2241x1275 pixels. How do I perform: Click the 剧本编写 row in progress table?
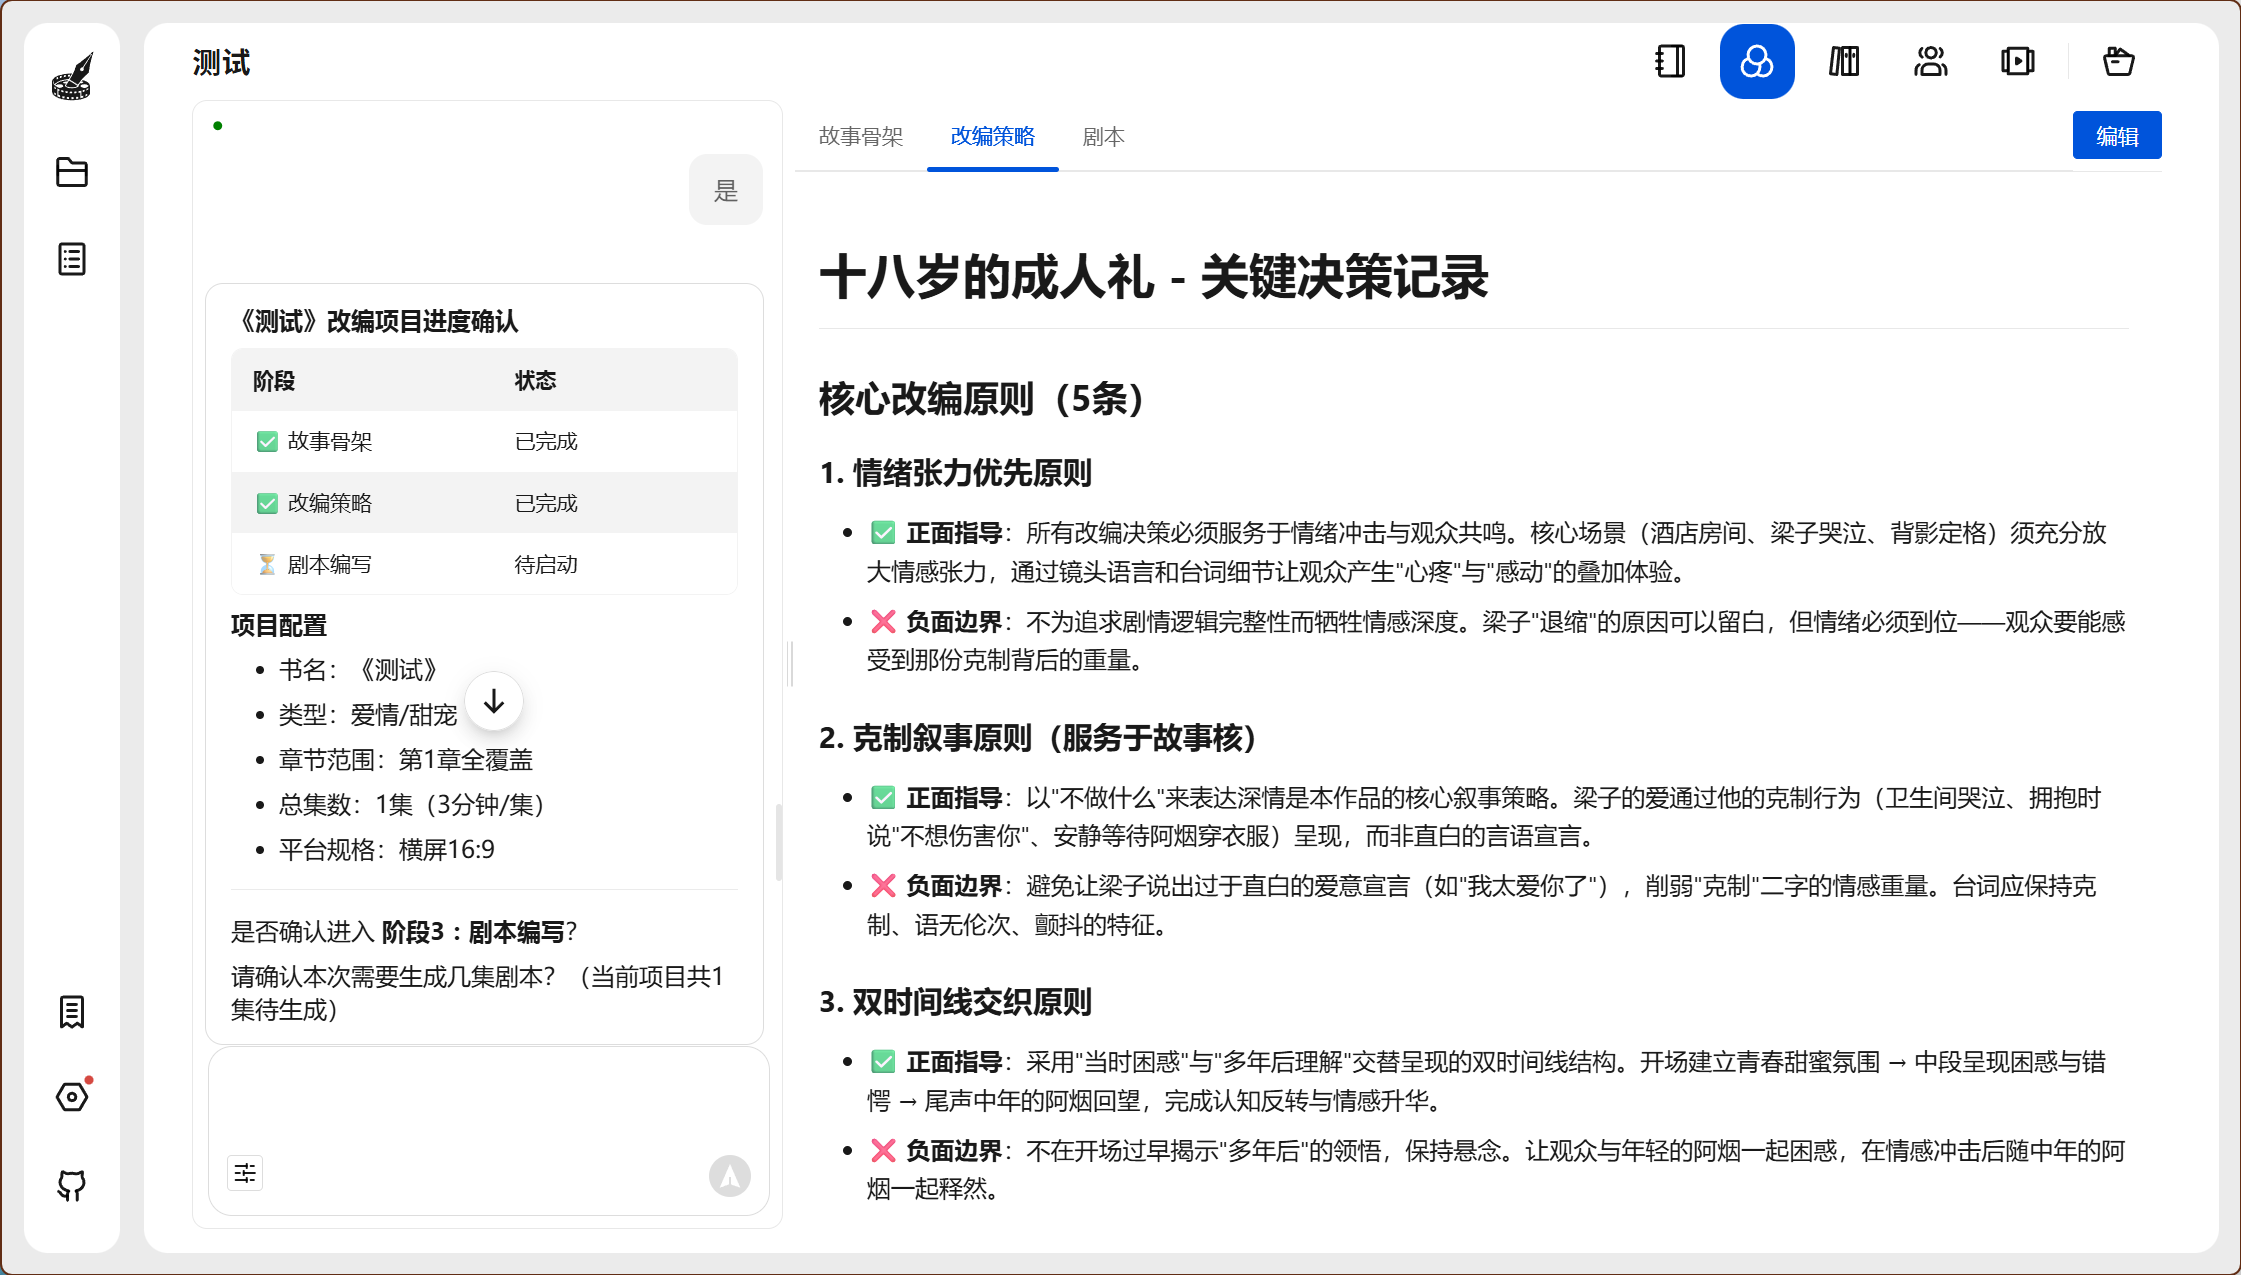[x=484, y=564]
